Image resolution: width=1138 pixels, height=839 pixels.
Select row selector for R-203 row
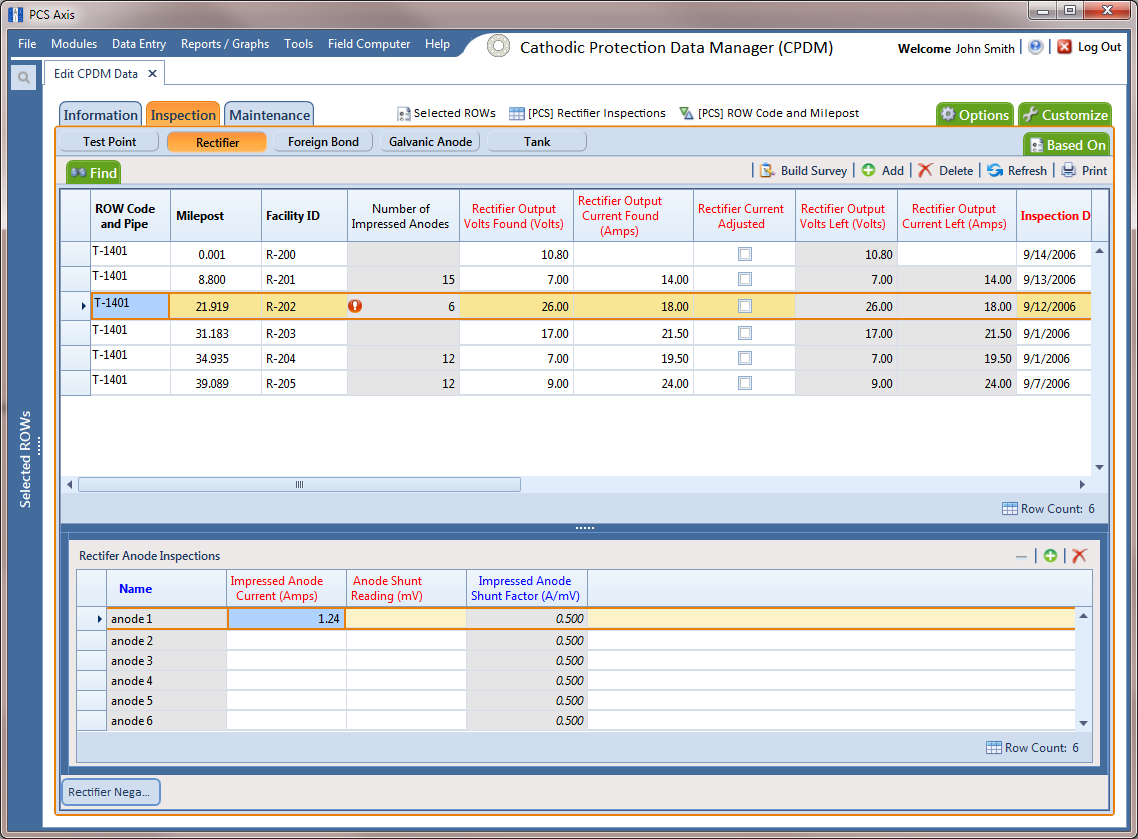75,333
